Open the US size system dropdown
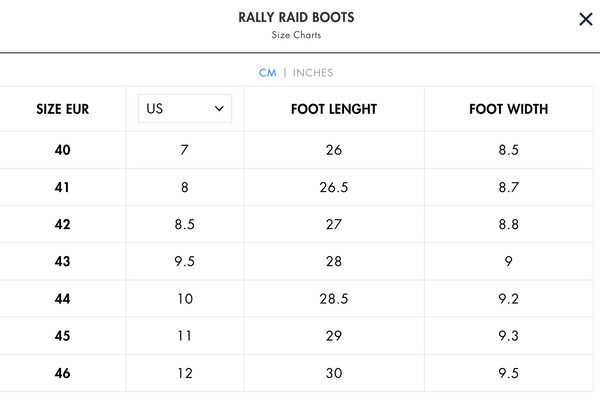The height and width of the screenshot is (415, 600). pos(185,109)
